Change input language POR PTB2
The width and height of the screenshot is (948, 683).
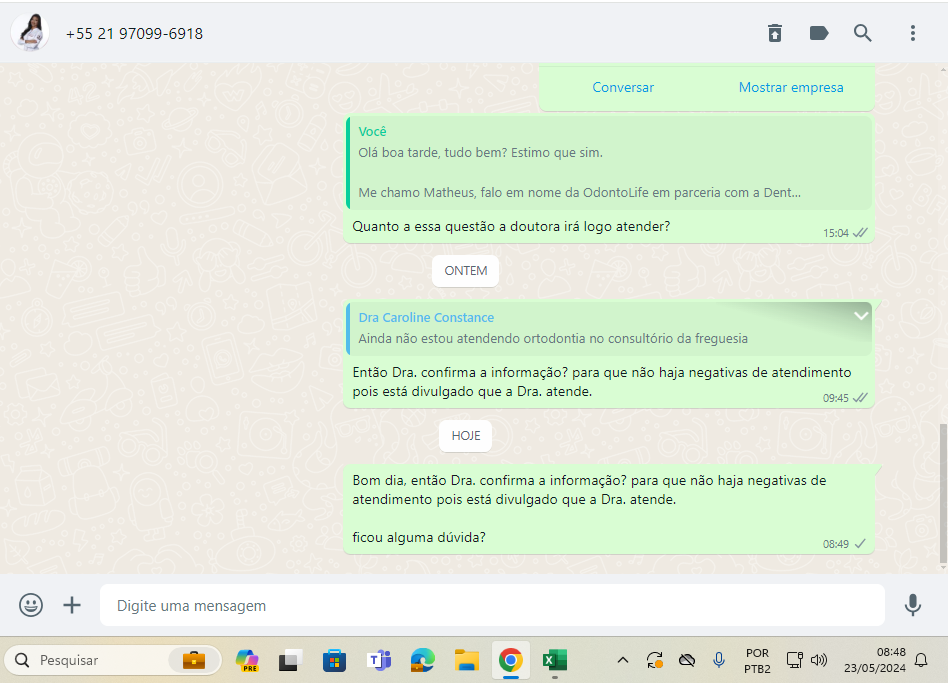(757, 661)
